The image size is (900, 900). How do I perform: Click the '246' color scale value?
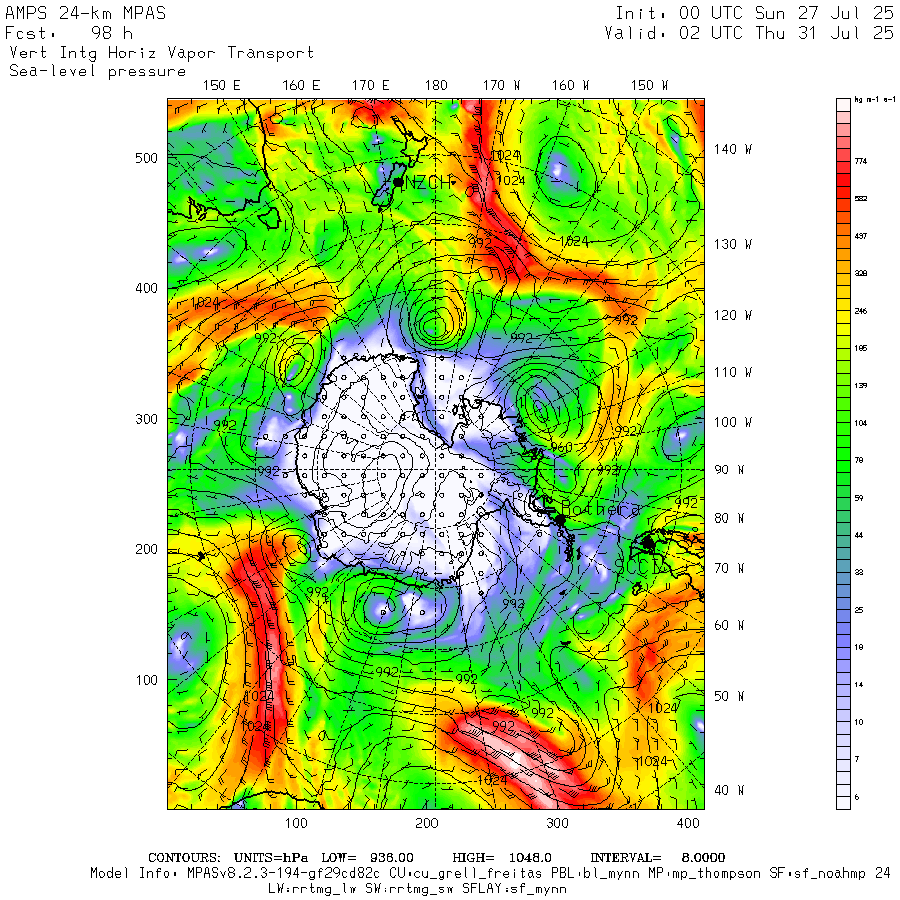[860, 311]
